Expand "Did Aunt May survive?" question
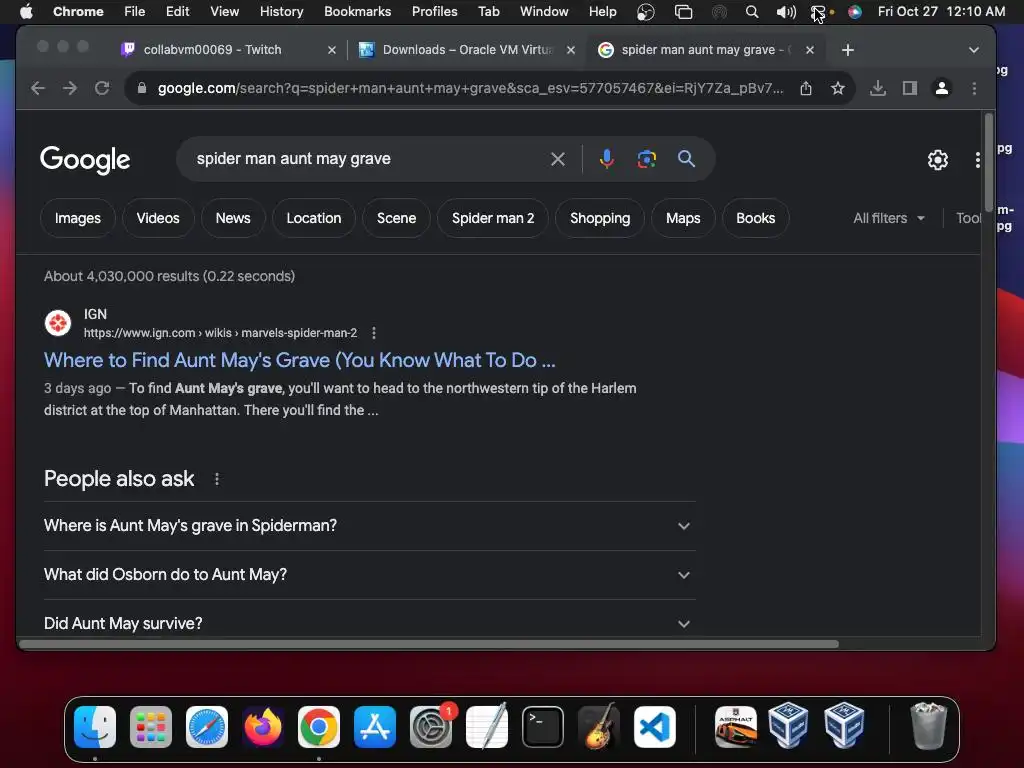Screen dimensions: 1024x768 coord(370,623)
